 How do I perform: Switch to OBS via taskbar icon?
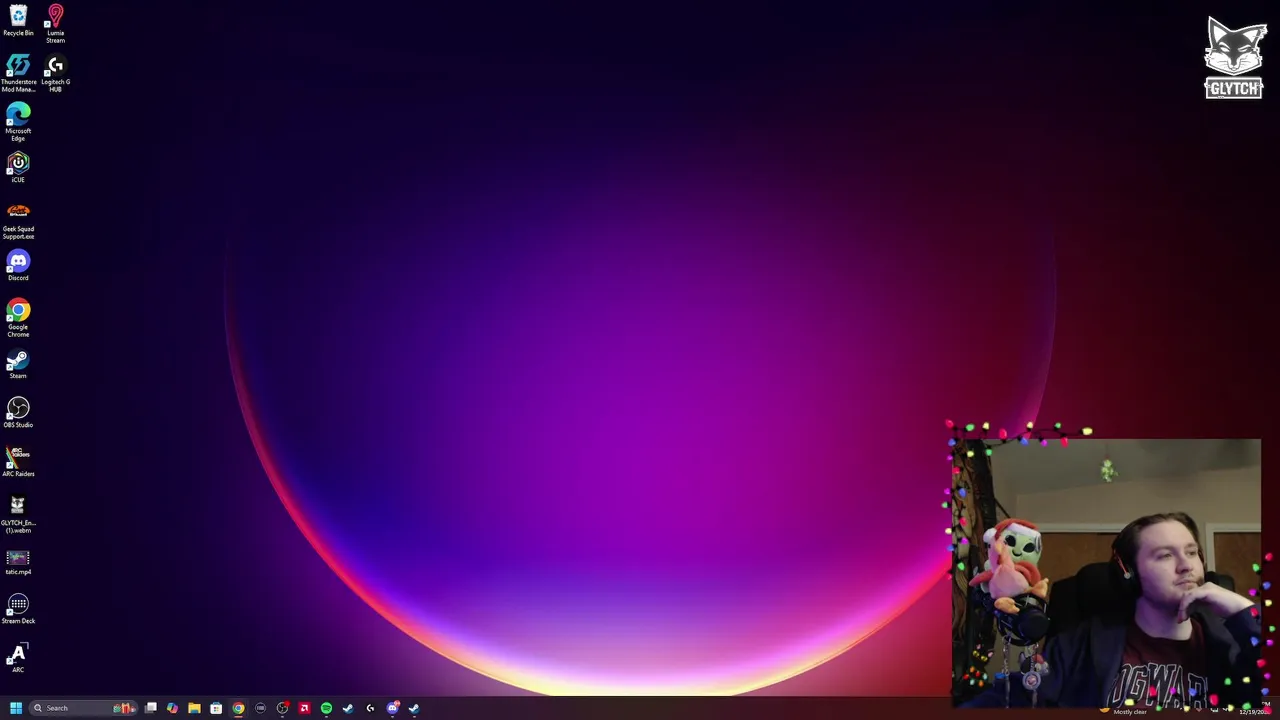tap(282, 708)
